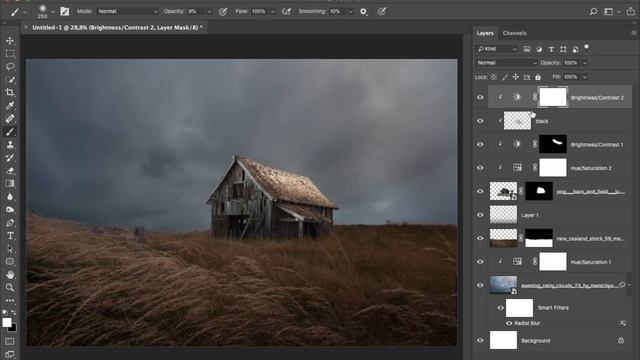This screenshot has width=640, height=360.
Task: Select the Zoom tool
Action: coord(10,288)
